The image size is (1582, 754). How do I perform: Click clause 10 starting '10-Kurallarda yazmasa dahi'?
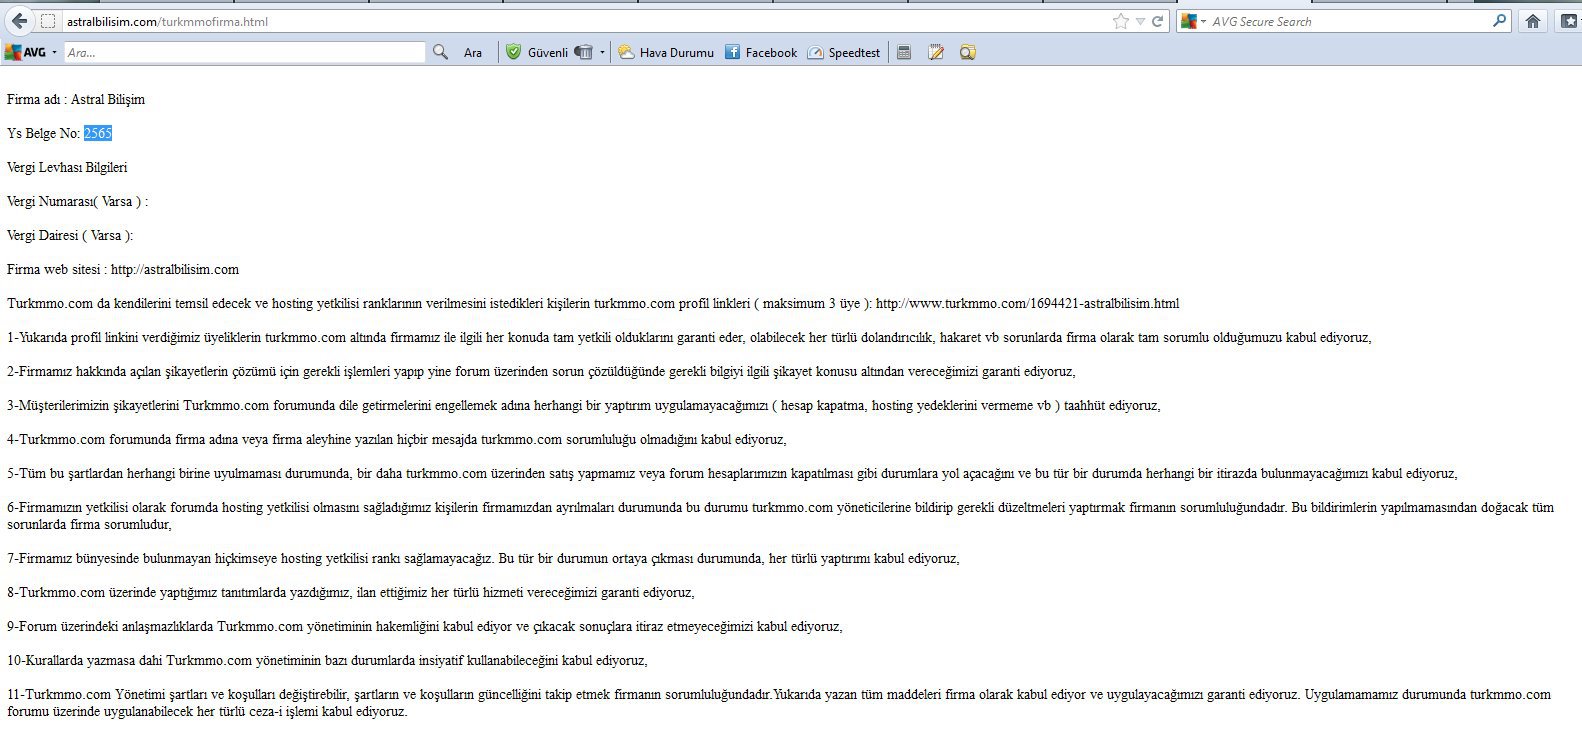[327, 660]
